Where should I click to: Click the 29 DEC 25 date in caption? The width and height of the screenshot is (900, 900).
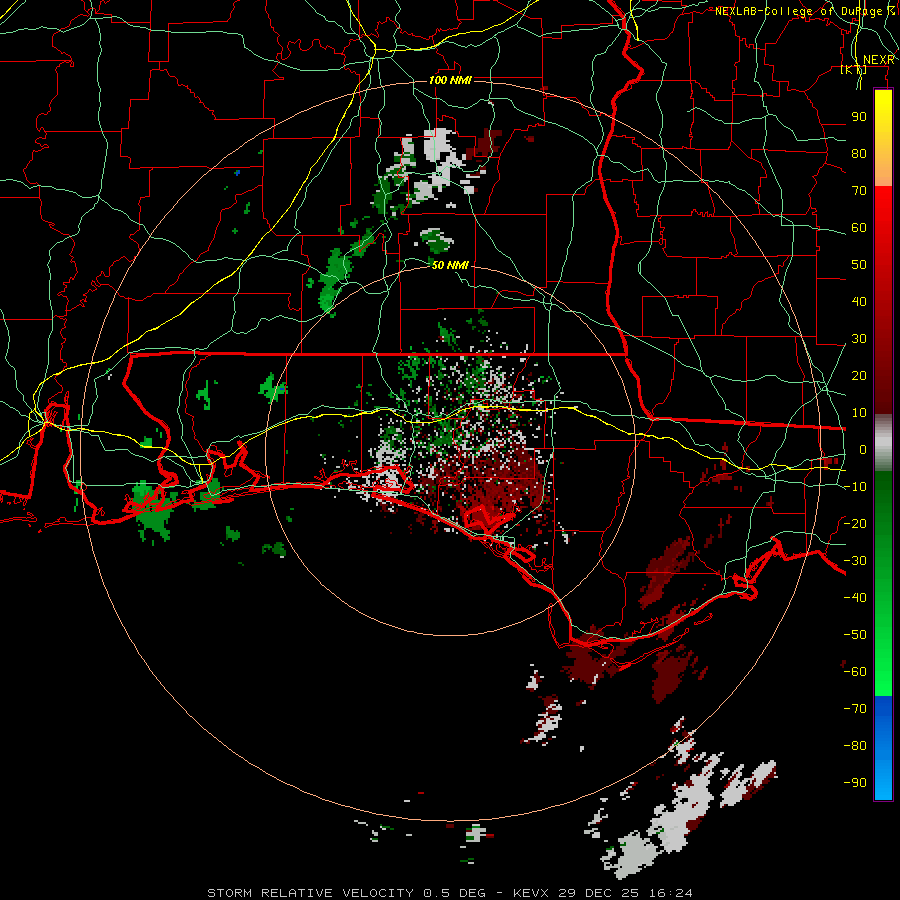599,893
